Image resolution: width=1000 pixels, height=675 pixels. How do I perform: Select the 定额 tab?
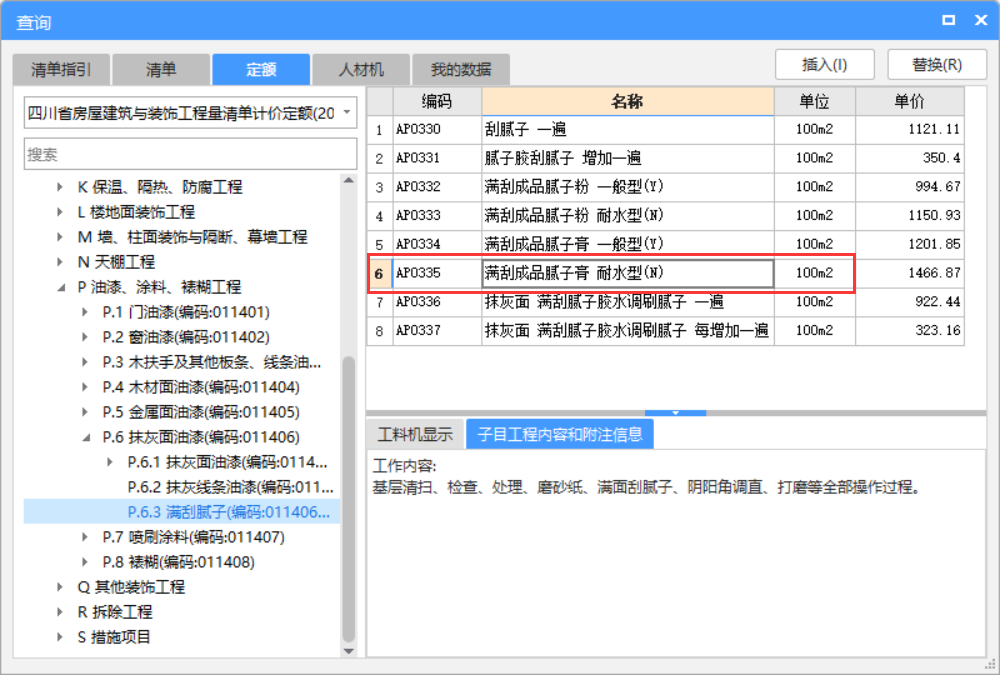261,70
